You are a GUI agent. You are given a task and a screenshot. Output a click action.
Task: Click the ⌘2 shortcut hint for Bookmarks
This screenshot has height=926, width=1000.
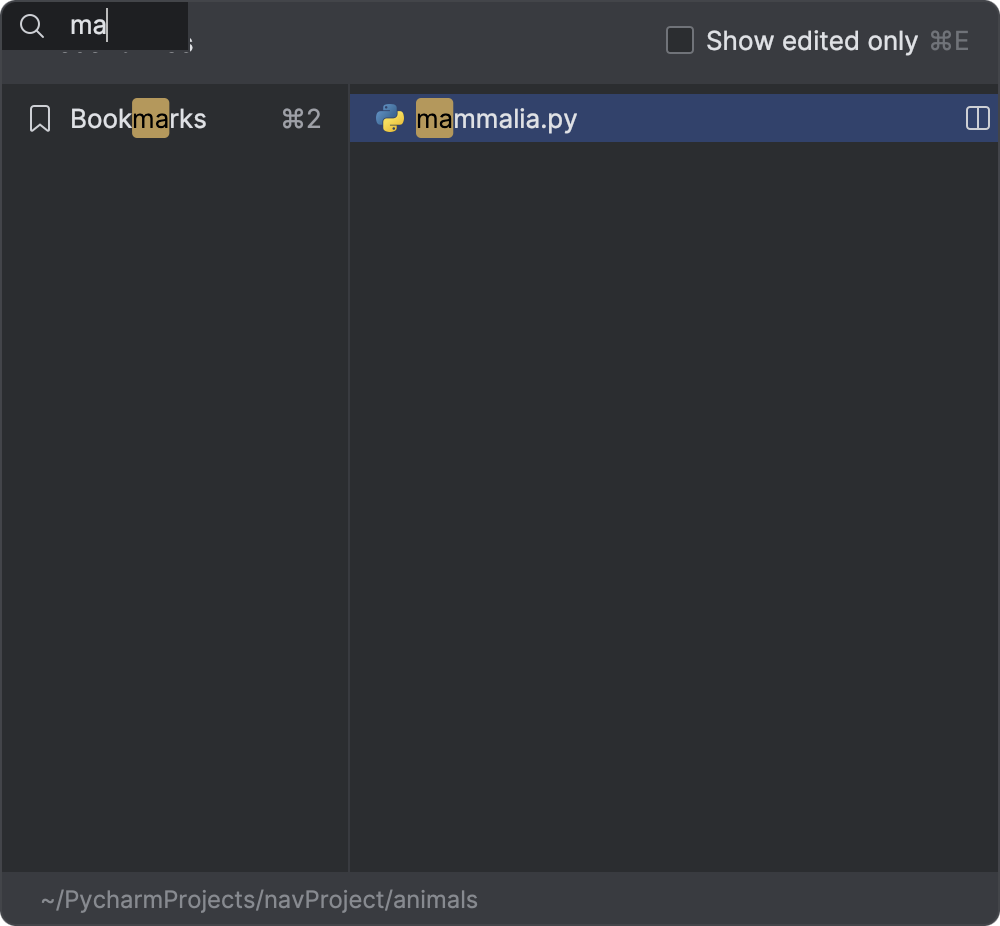[301, 119]
